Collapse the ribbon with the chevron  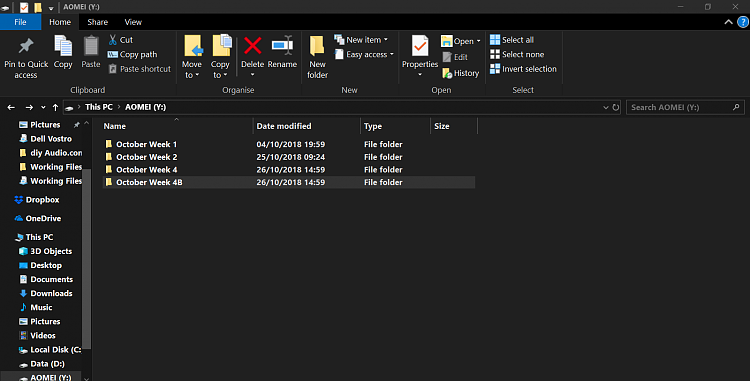click(728, 22)
